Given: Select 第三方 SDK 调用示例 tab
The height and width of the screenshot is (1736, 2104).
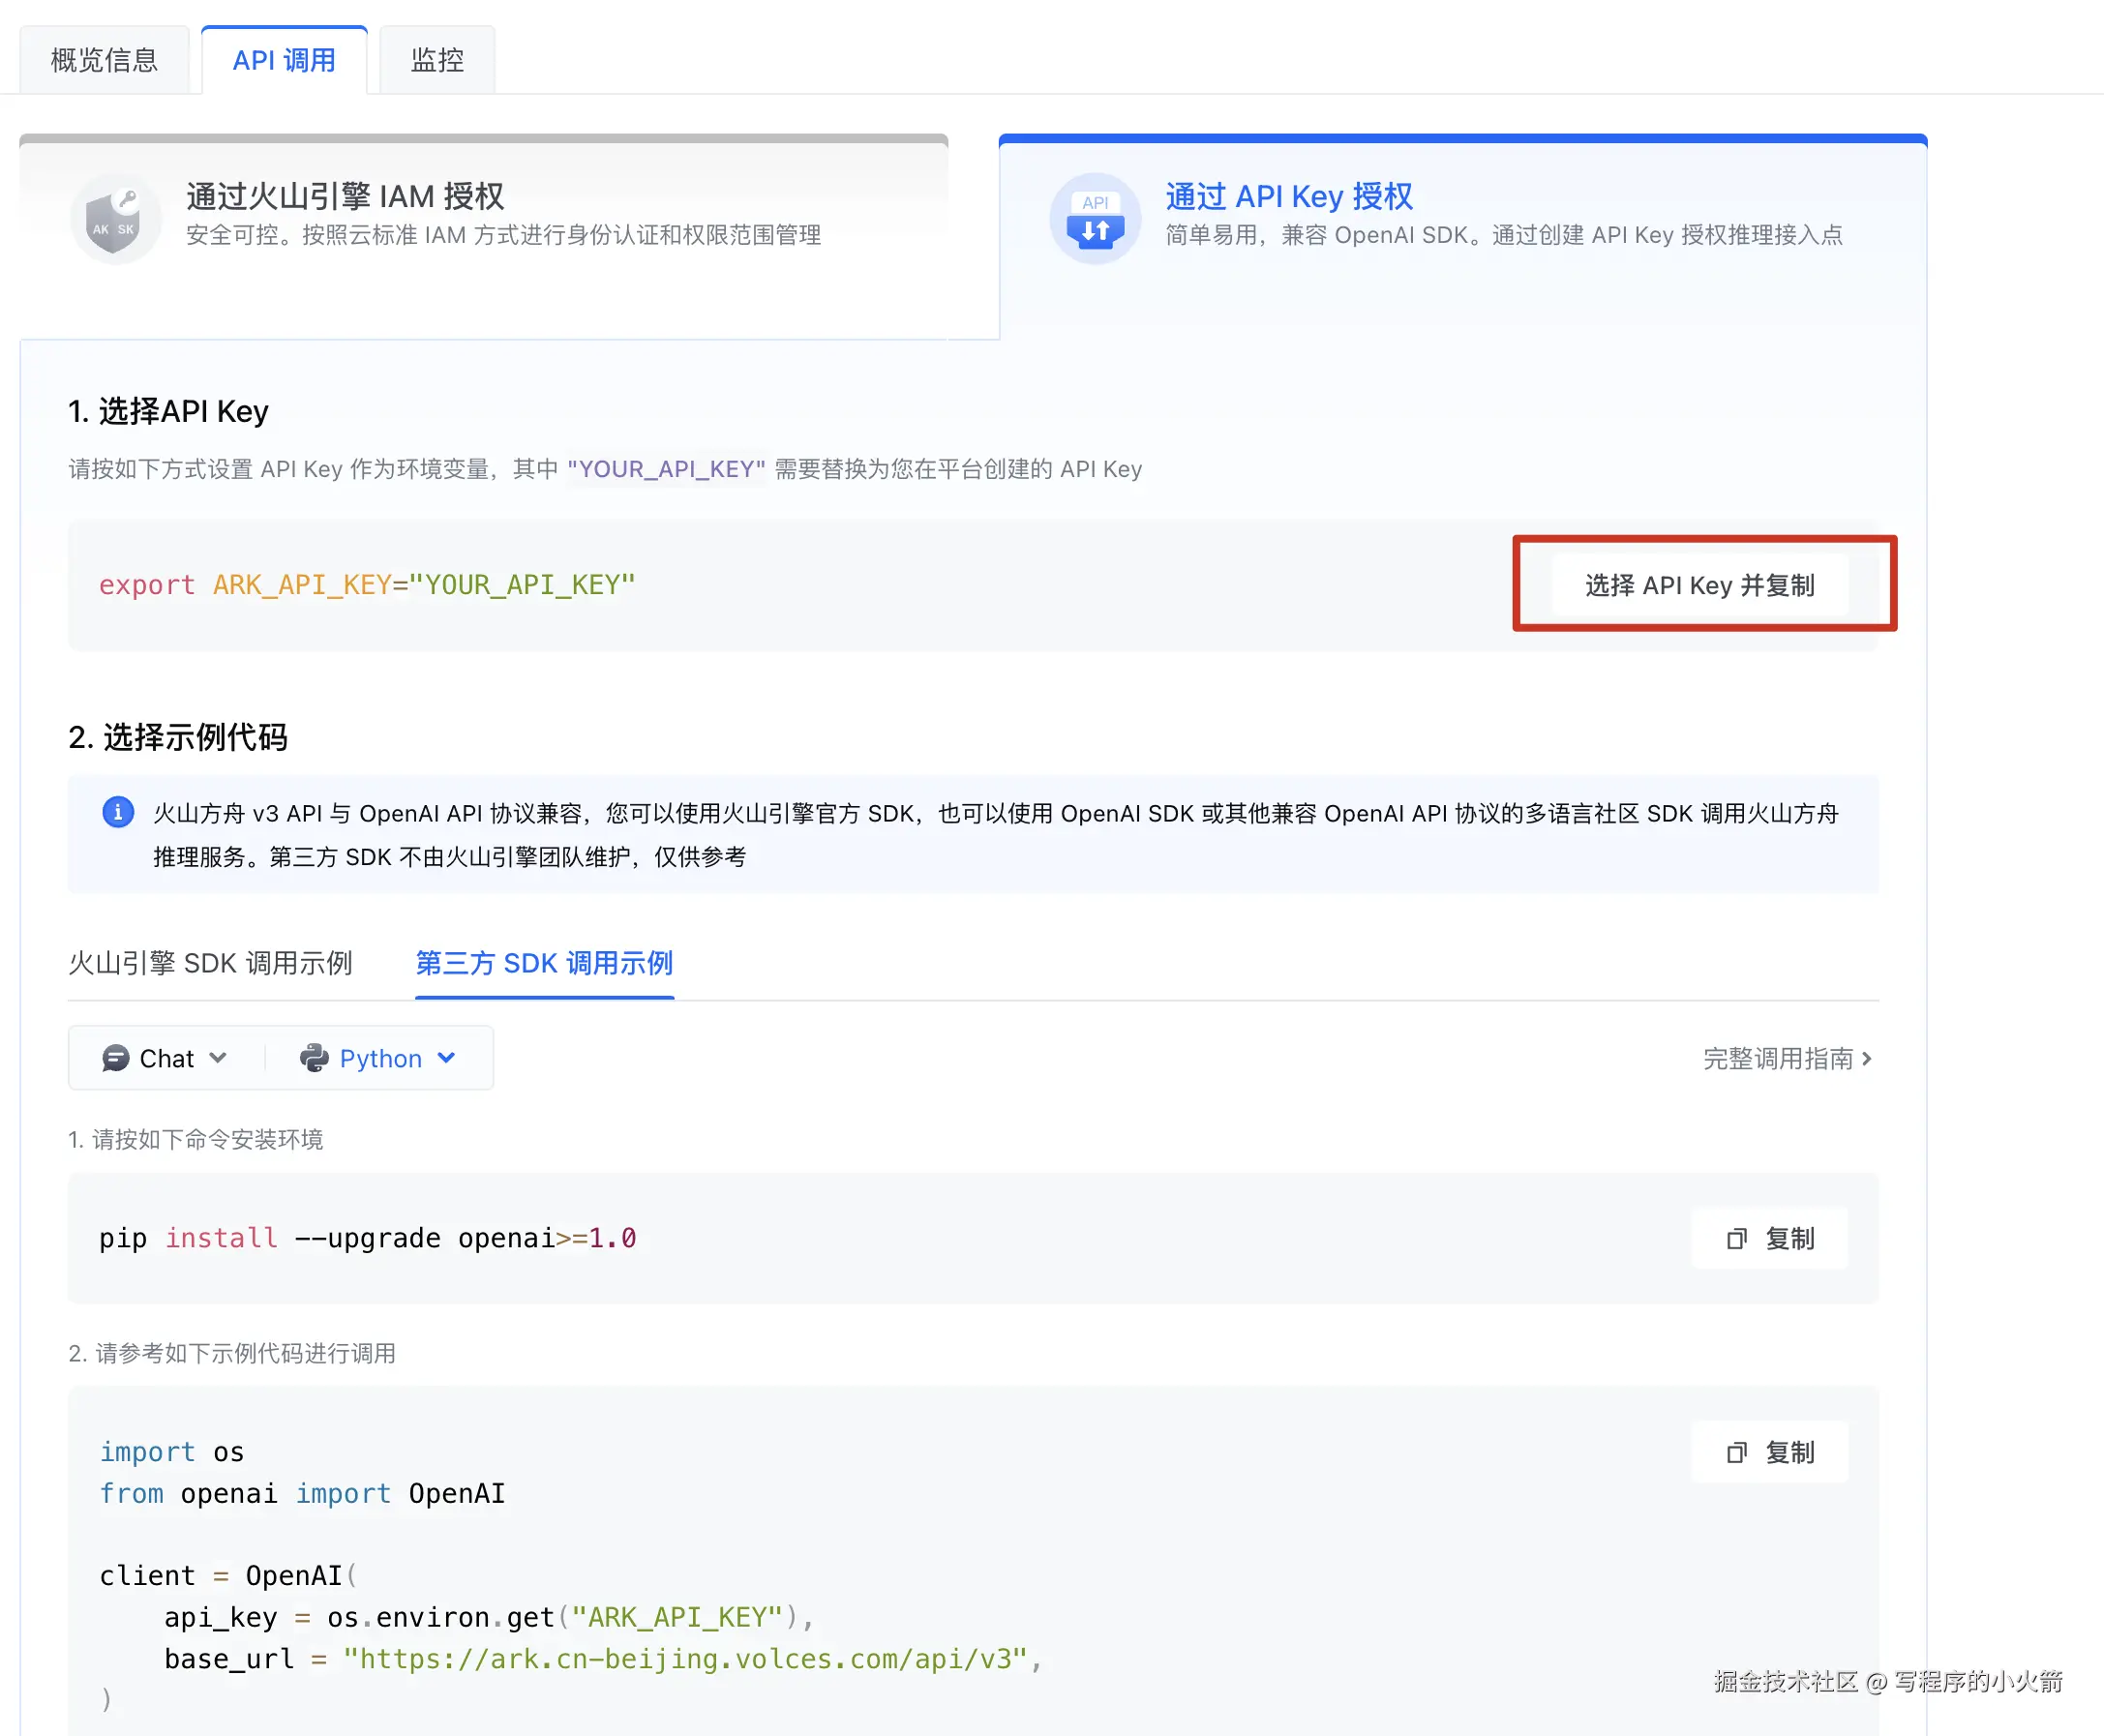Looking at the screenshot, I should 544,963.
